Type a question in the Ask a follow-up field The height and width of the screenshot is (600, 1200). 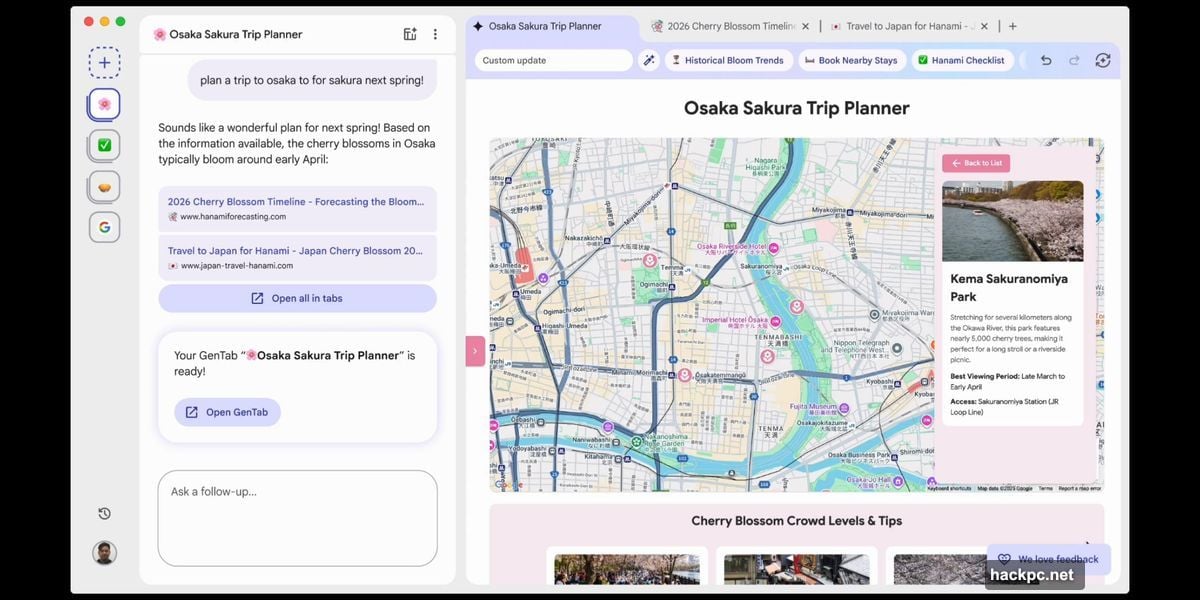click(297, 518)
